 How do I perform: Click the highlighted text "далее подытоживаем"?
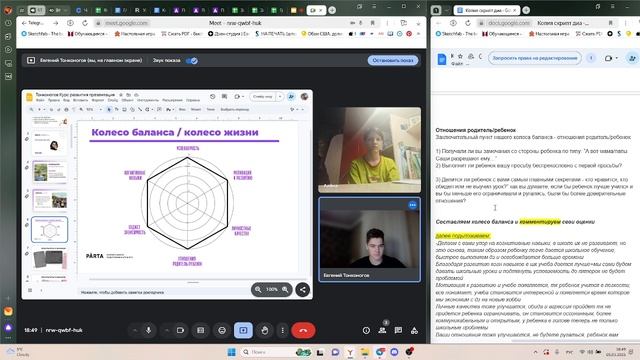tap(463, 236)
